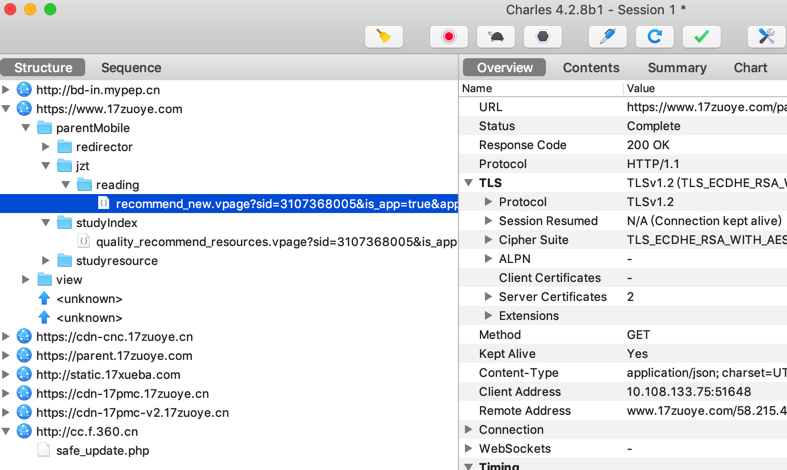Expand the Session Resumed row

(488, 221)
